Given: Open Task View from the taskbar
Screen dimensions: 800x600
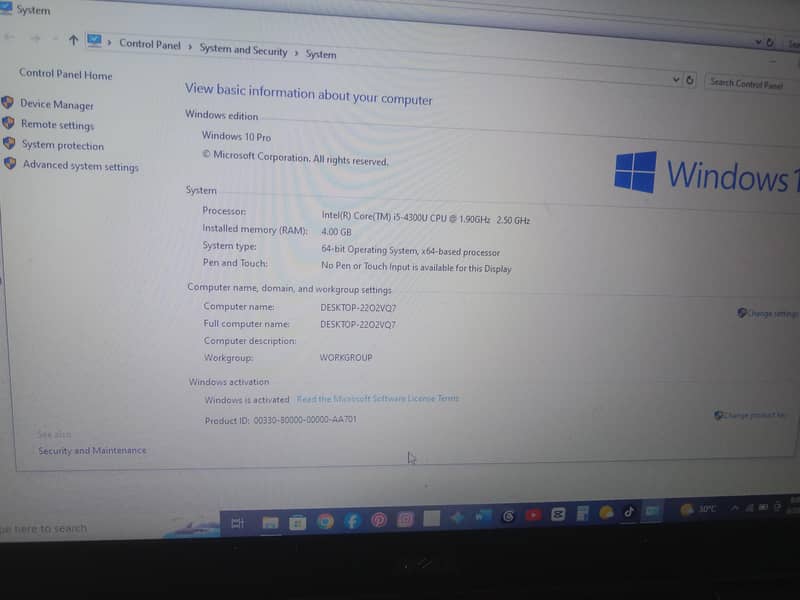Looking at the screenshot, I should tap(237, 523).
